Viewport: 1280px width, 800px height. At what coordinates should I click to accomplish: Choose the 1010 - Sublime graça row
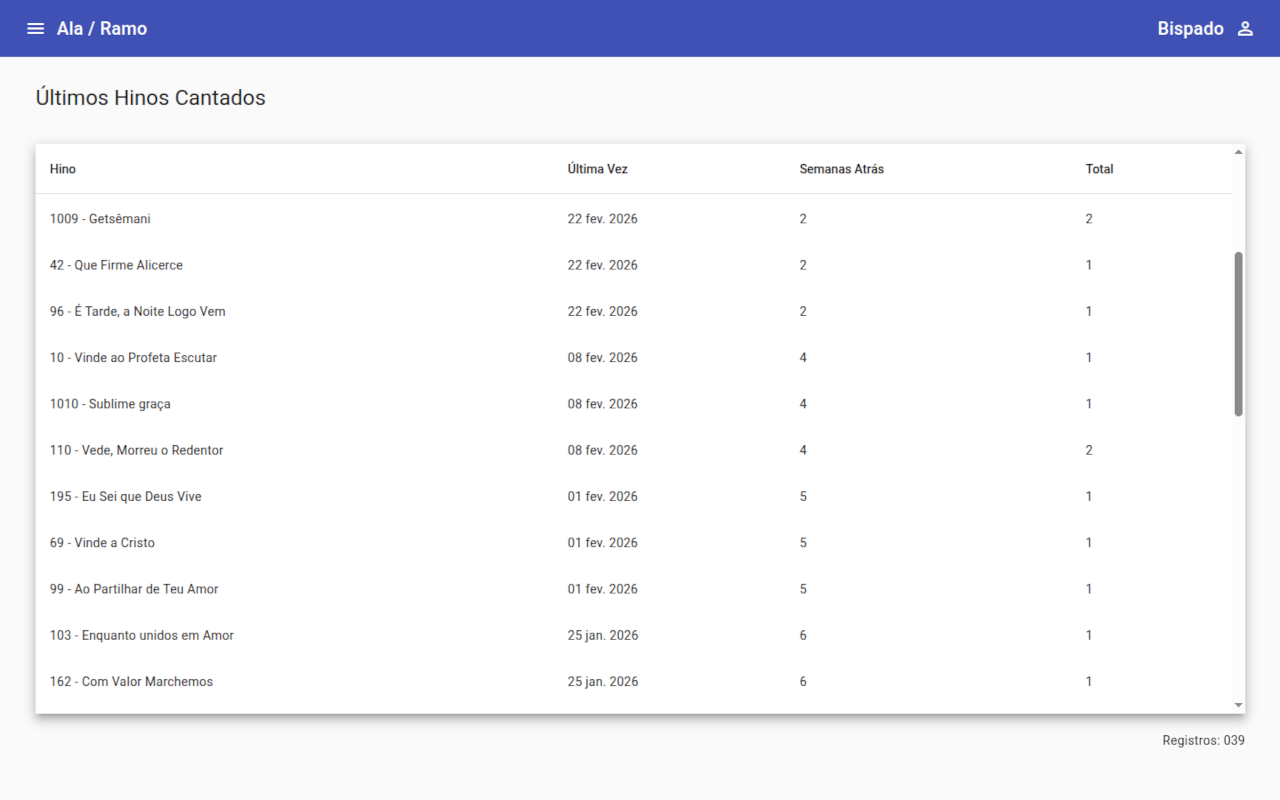110,404
